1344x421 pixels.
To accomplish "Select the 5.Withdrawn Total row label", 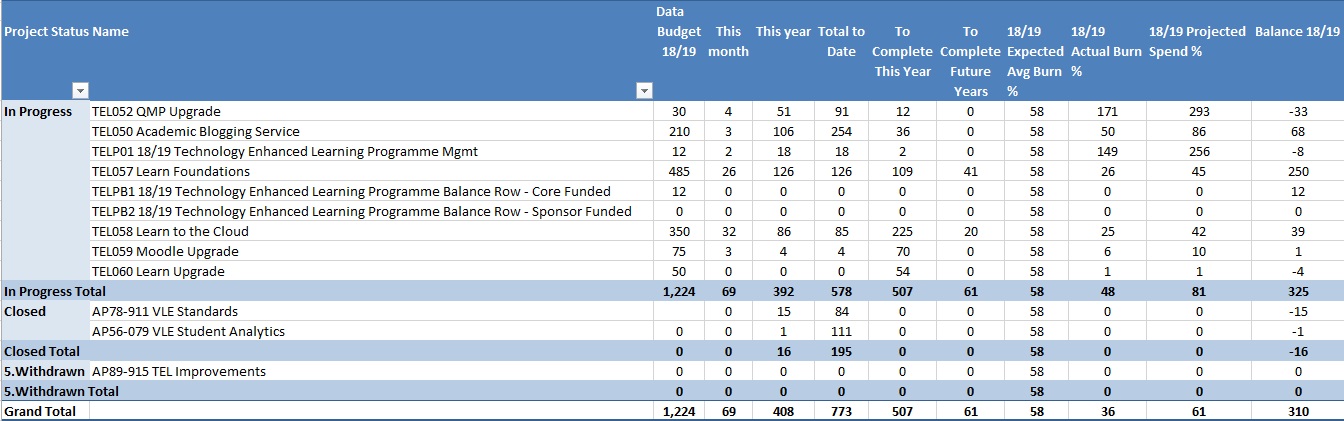I will coord(61,391).
